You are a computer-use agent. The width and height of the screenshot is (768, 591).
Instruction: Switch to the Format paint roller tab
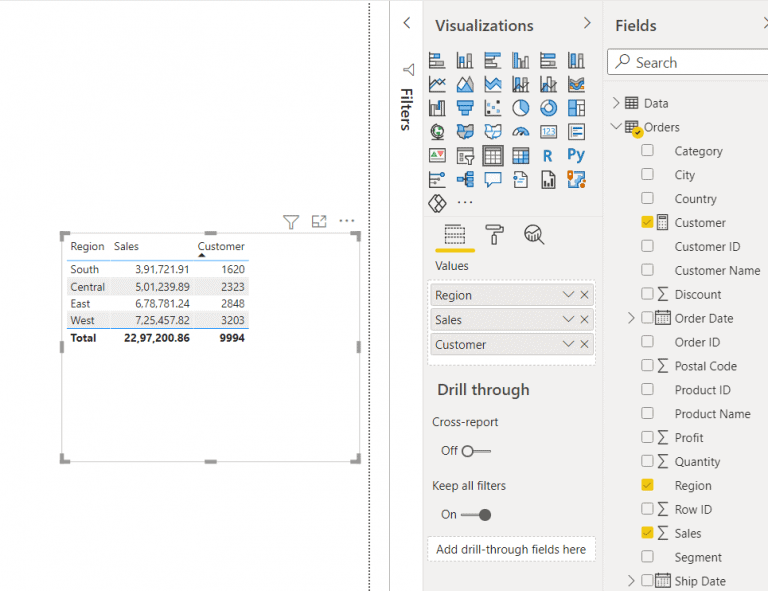pyautogui.click(x=494, y=235)
